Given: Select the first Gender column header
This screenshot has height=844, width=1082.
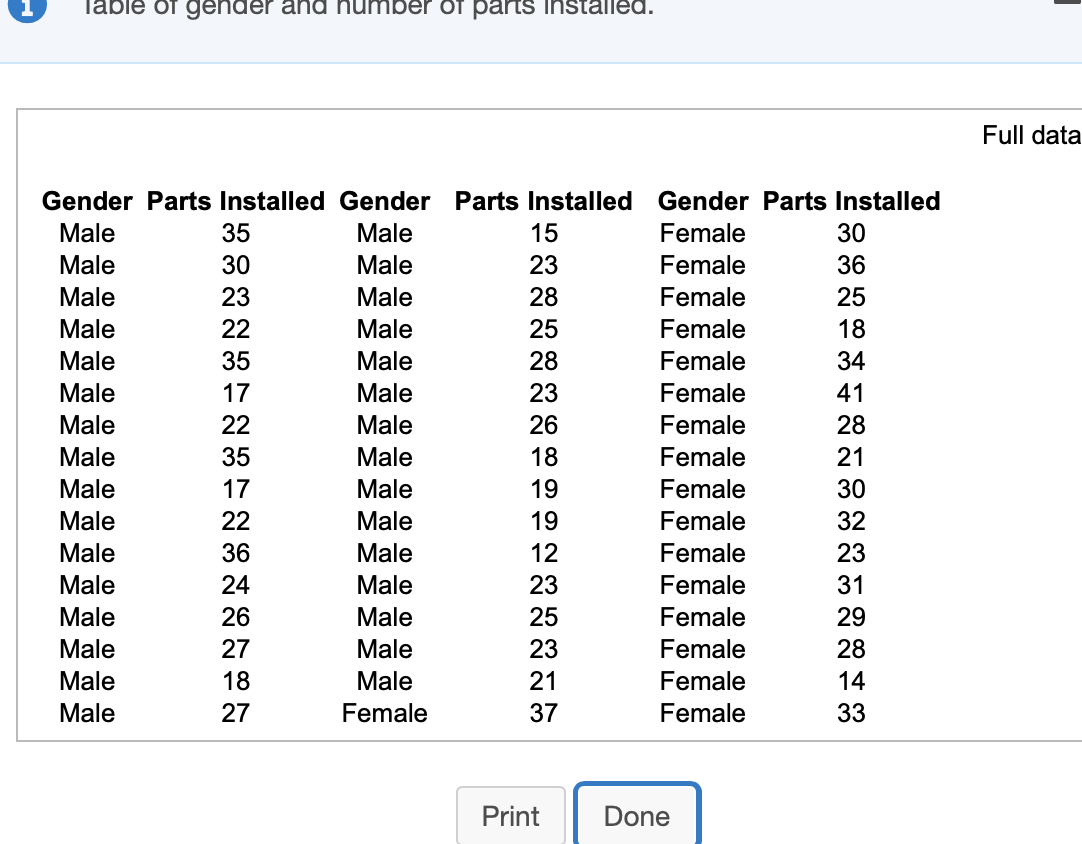Looking at the screenshot, I should (86, 201).
